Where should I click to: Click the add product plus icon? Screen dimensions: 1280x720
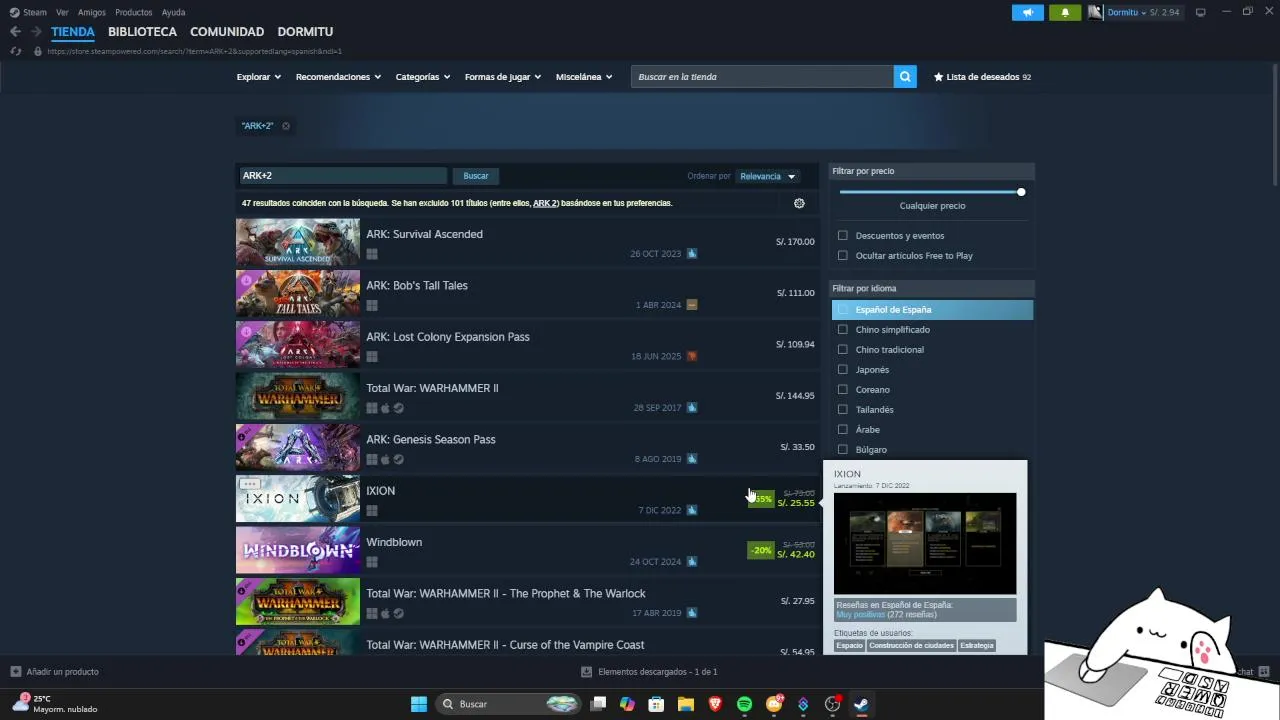click(15, 672)
